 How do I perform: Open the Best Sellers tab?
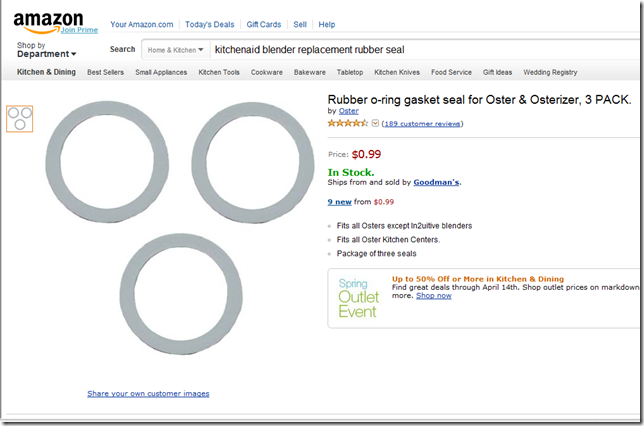(106, 72)
